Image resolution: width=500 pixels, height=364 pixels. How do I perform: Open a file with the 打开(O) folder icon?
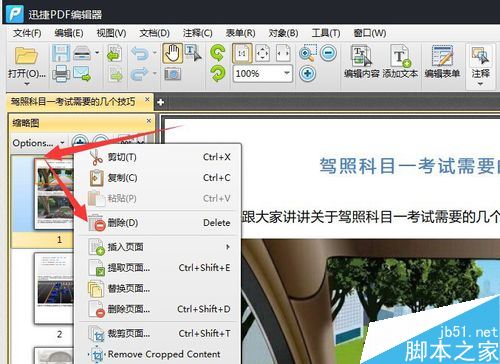tap(26, 56)
